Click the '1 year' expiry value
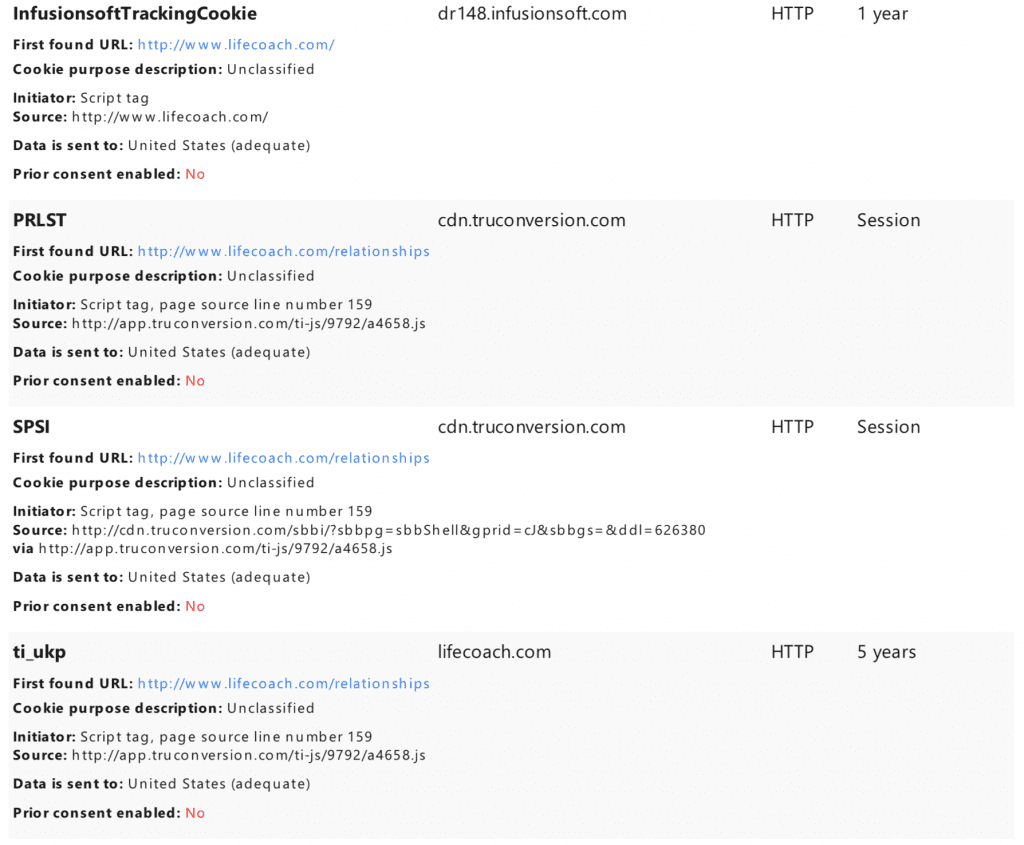The width and height of the screenshot is (1024, 845). point(882,14)
